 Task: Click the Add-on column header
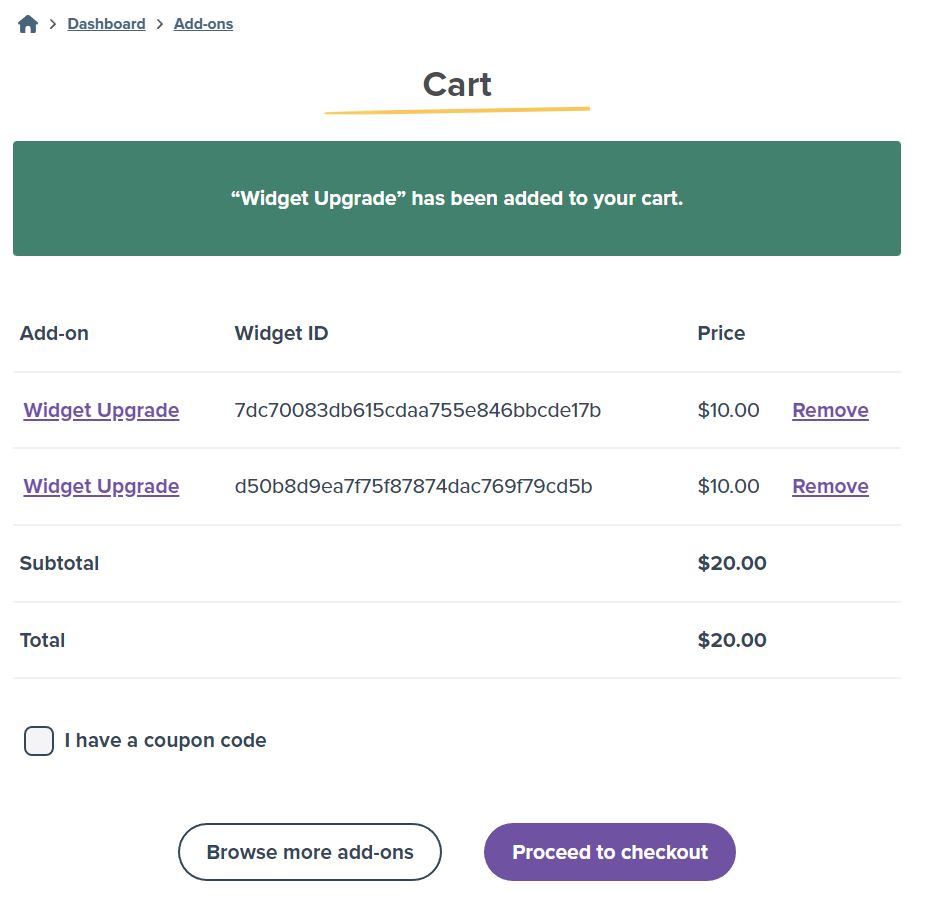54,333
